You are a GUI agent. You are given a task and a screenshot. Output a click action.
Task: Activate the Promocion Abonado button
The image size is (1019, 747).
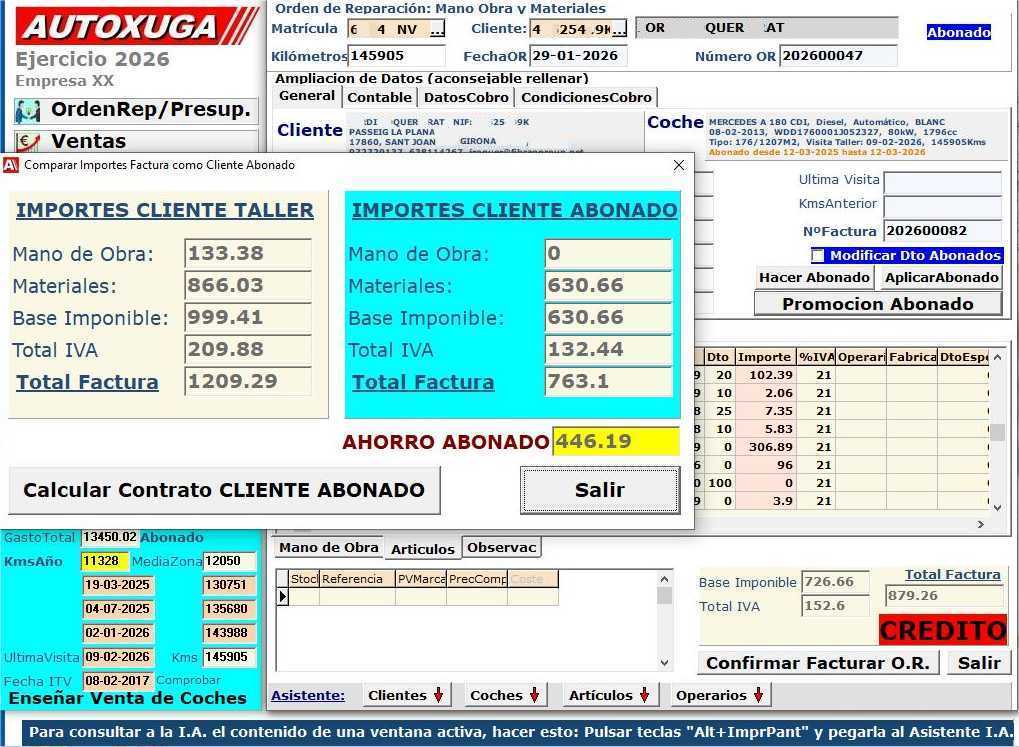tap(878, 303)
